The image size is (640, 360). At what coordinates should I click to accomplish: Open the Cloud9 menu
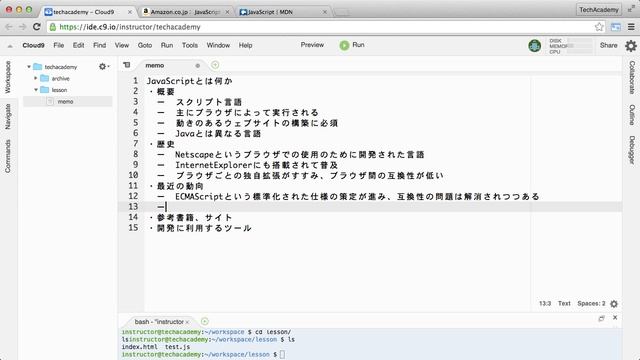pos(33,45)
